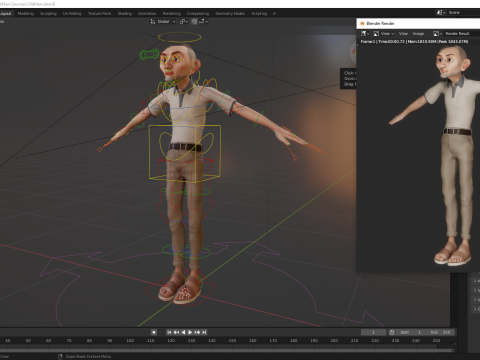Click the timeline horizontal scrollbar

[x=227, y=350]
